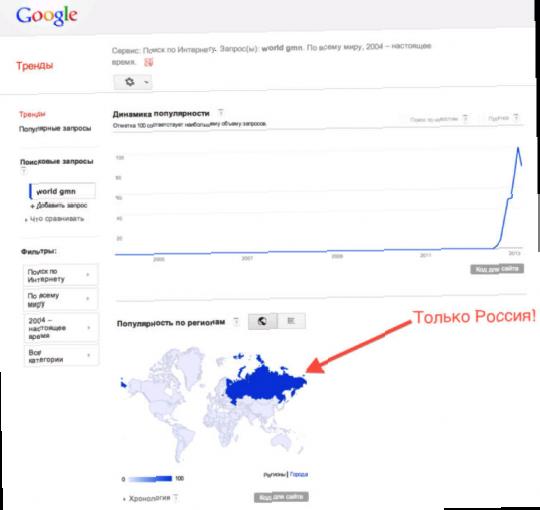The image size is (540, 510).
Task: Click Добавить запрос to add a term
Action: (59, 206)
